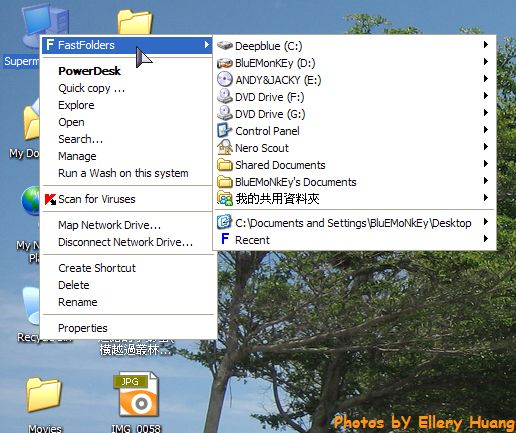Open BluEMoNkEy's Documents item text
Screen dimensions: 516x433
coord(296,182)
